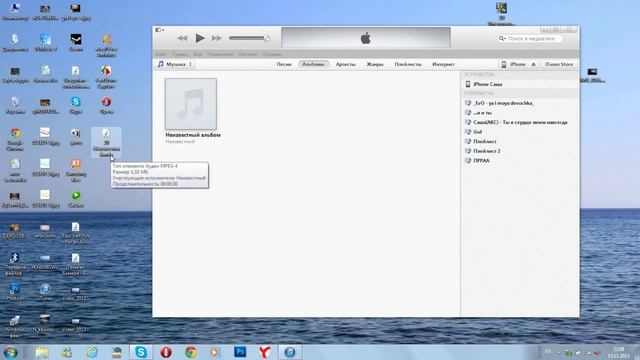Open the iTunes Store button
The height and width of the screenshot is (360, 640).
[x=559, y=64]
